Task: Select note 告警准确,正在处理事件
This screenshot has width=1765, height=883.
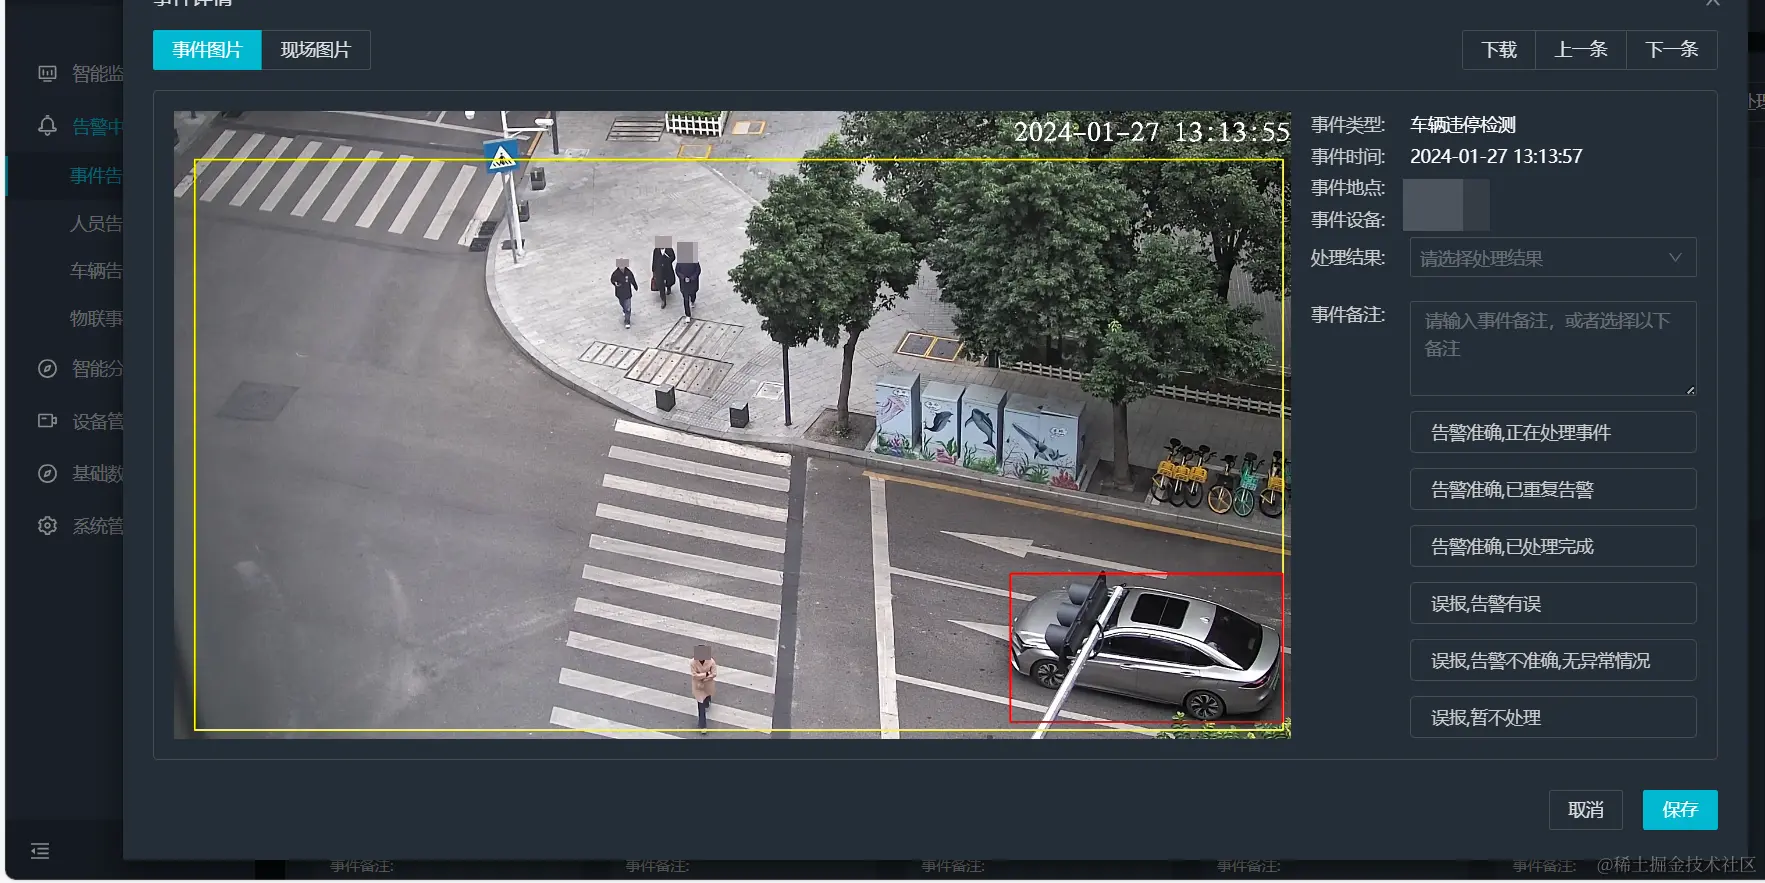Action: [x=1553, y=432]
